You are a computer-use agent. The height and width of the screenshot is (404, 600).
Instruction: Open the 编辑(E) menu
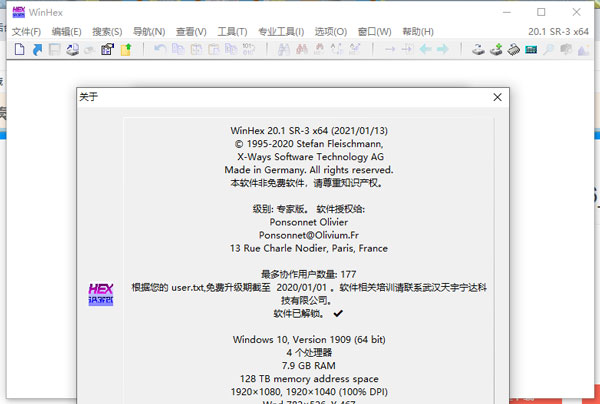67,31
